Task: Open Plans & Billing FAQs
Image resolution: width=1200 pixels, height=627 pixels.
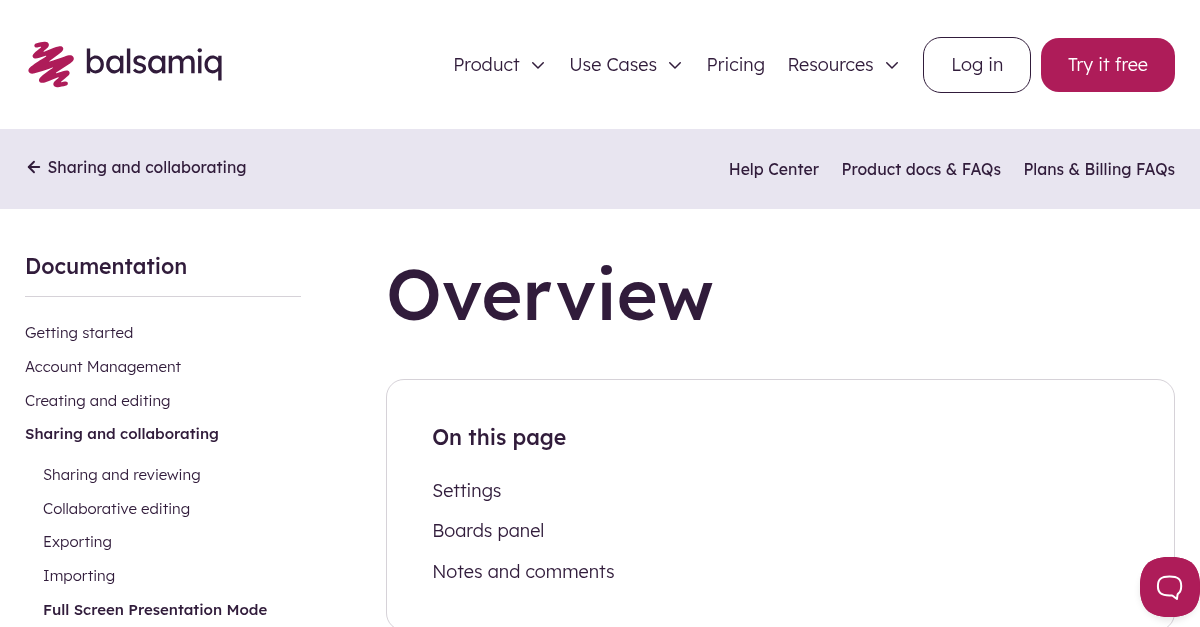Action: click(1099, 169)
